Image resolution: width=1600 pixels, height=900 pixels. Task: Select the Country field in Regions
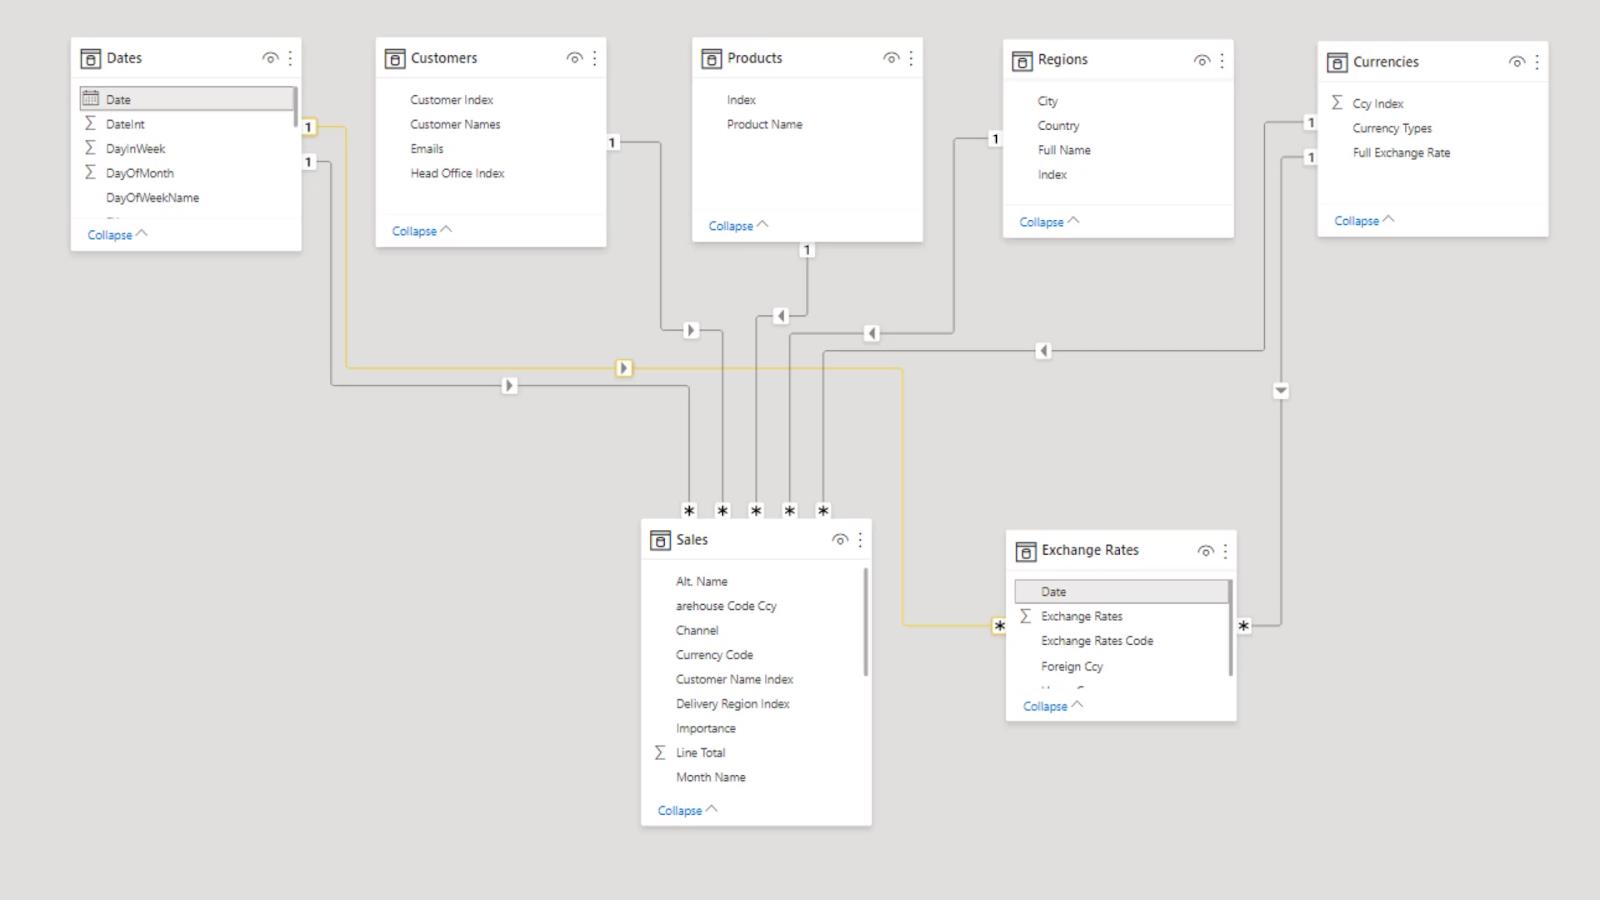click(1058, 126)
